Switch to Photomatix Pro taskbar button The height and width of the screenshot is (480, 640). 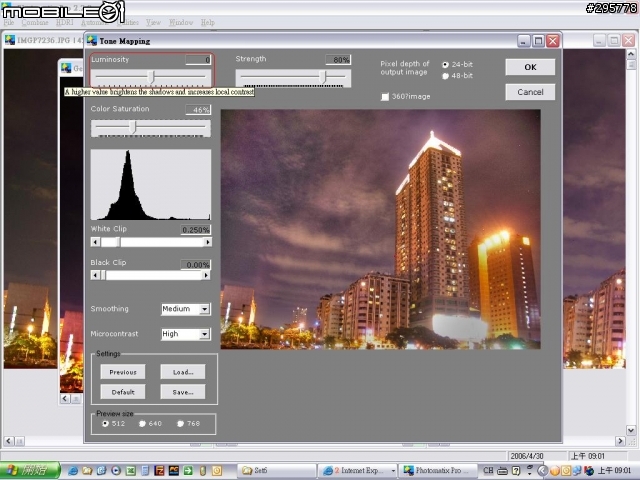coord(438,471)
